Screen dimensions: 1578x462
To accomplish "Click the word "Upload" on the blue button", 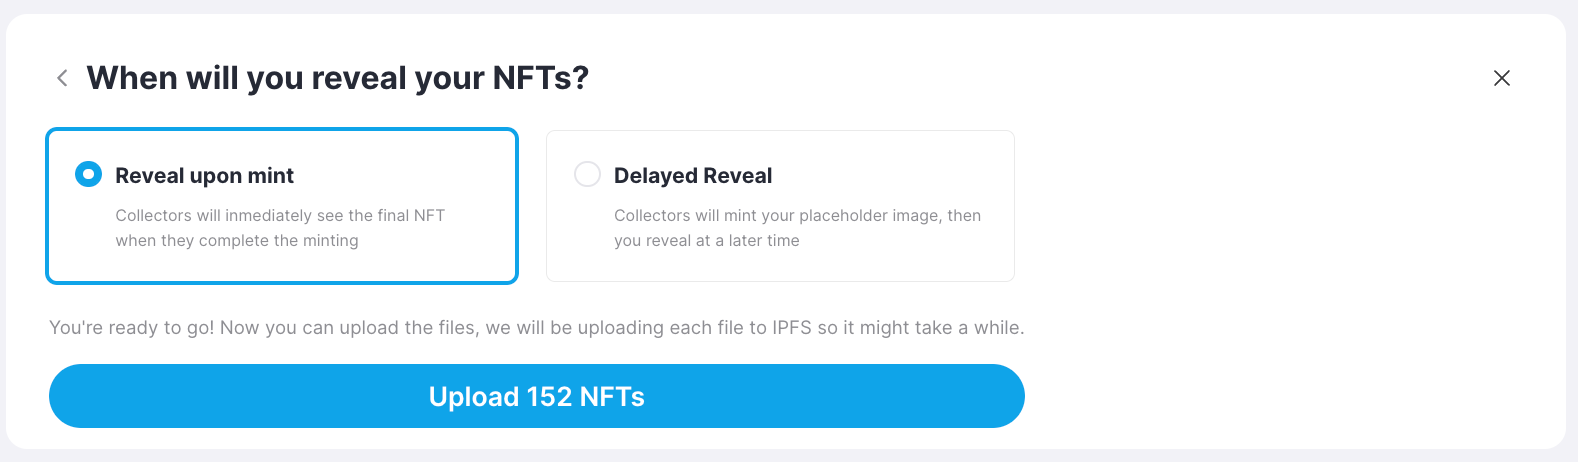I will coord(474,397).
